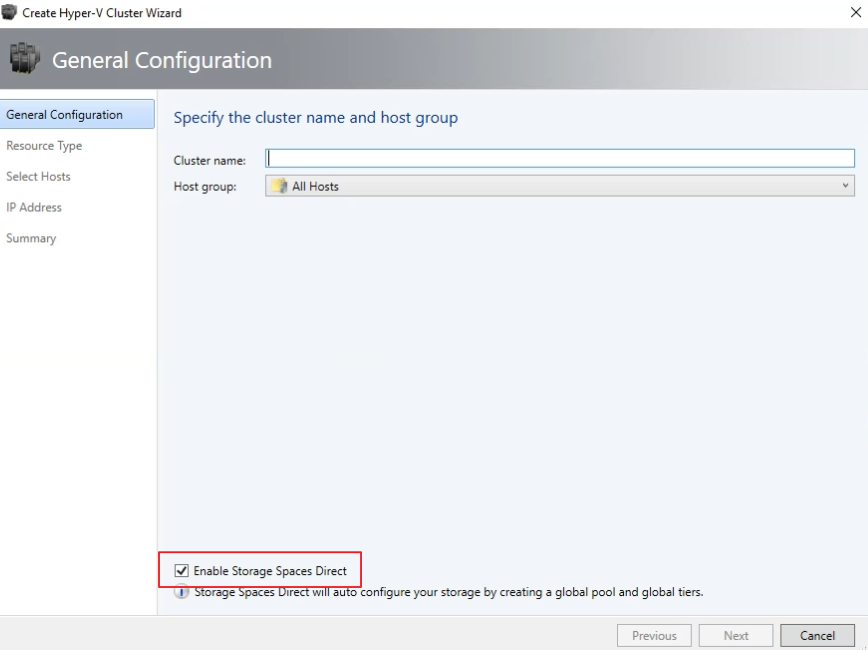Re-enable the Storage Spaces Direct checkbox
This screenshot has height=650, width=868.
point(180,570)
